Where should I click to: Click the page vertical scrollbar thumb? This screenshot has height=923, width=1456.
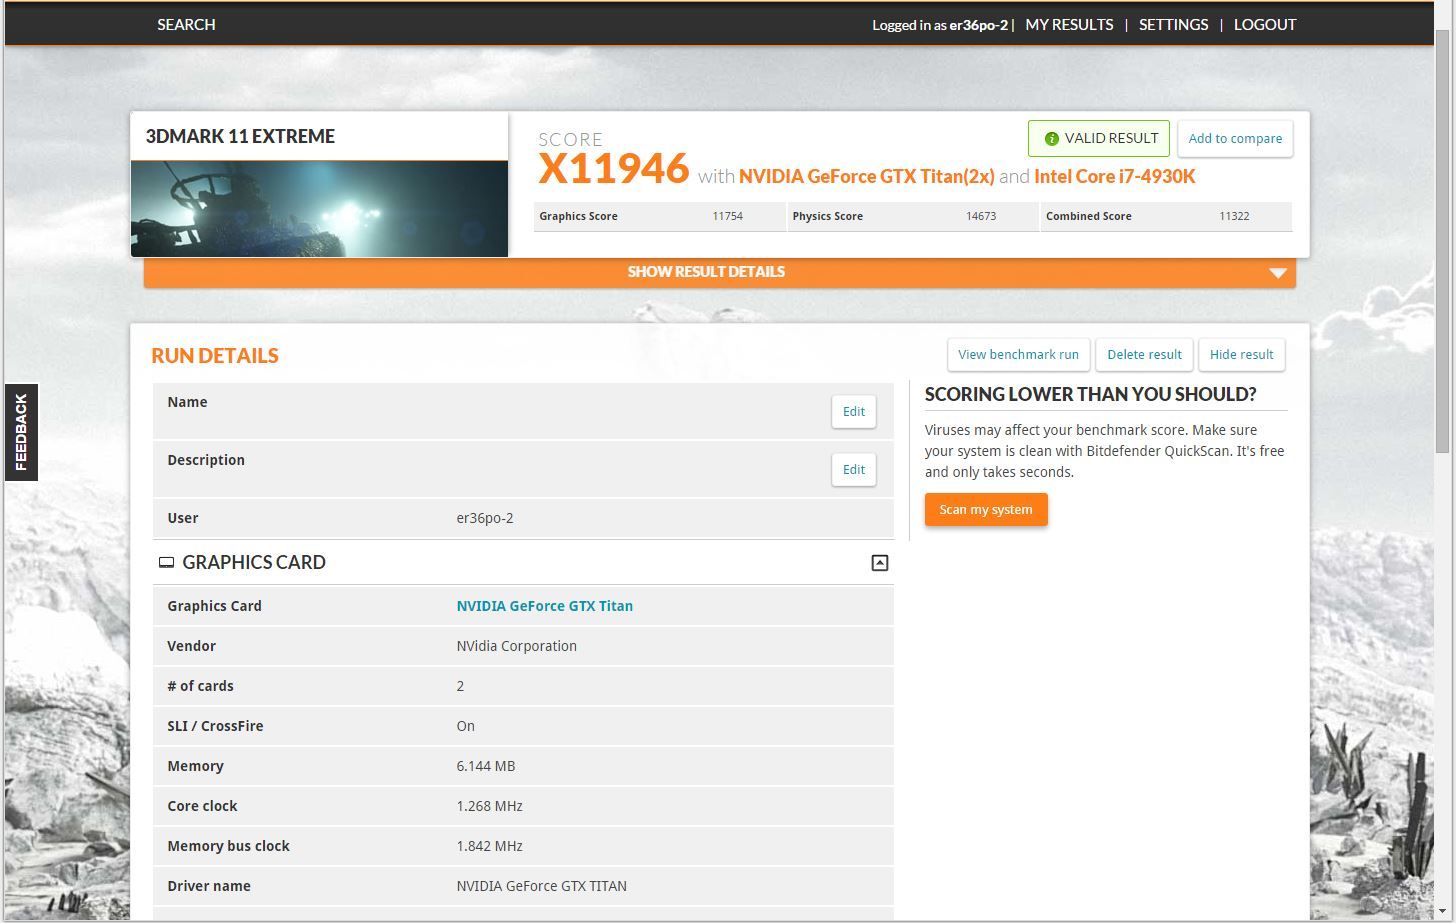coord(1442,240)
